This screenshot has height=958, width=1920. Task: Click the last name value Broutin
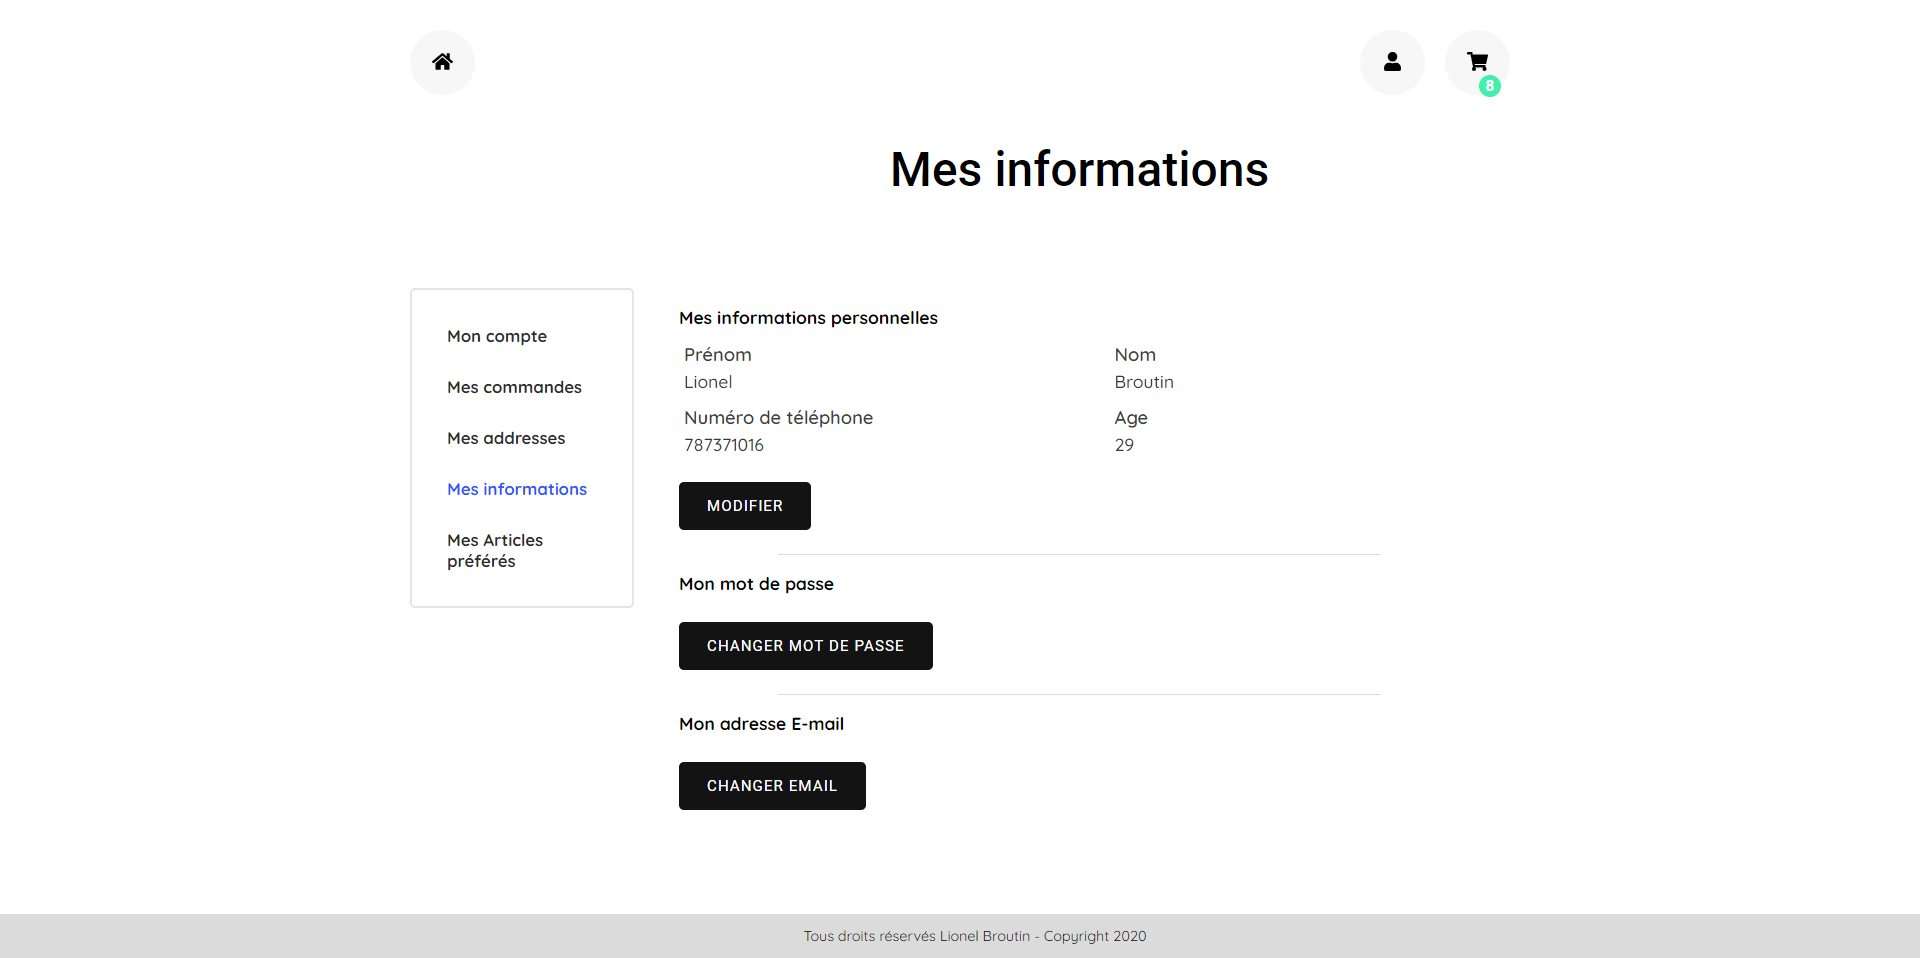(x=1144, y=382)
